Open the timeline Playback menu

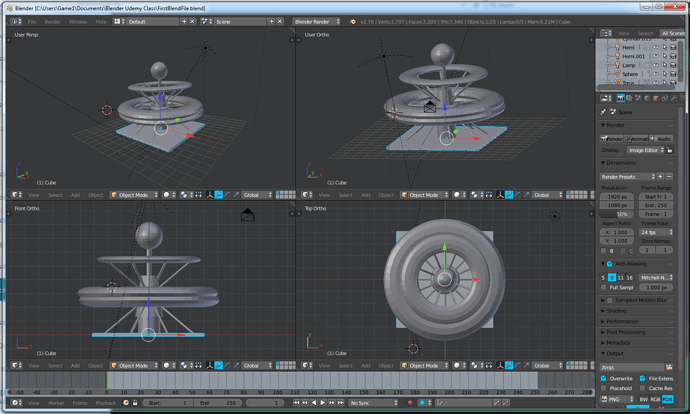(106, 403)
